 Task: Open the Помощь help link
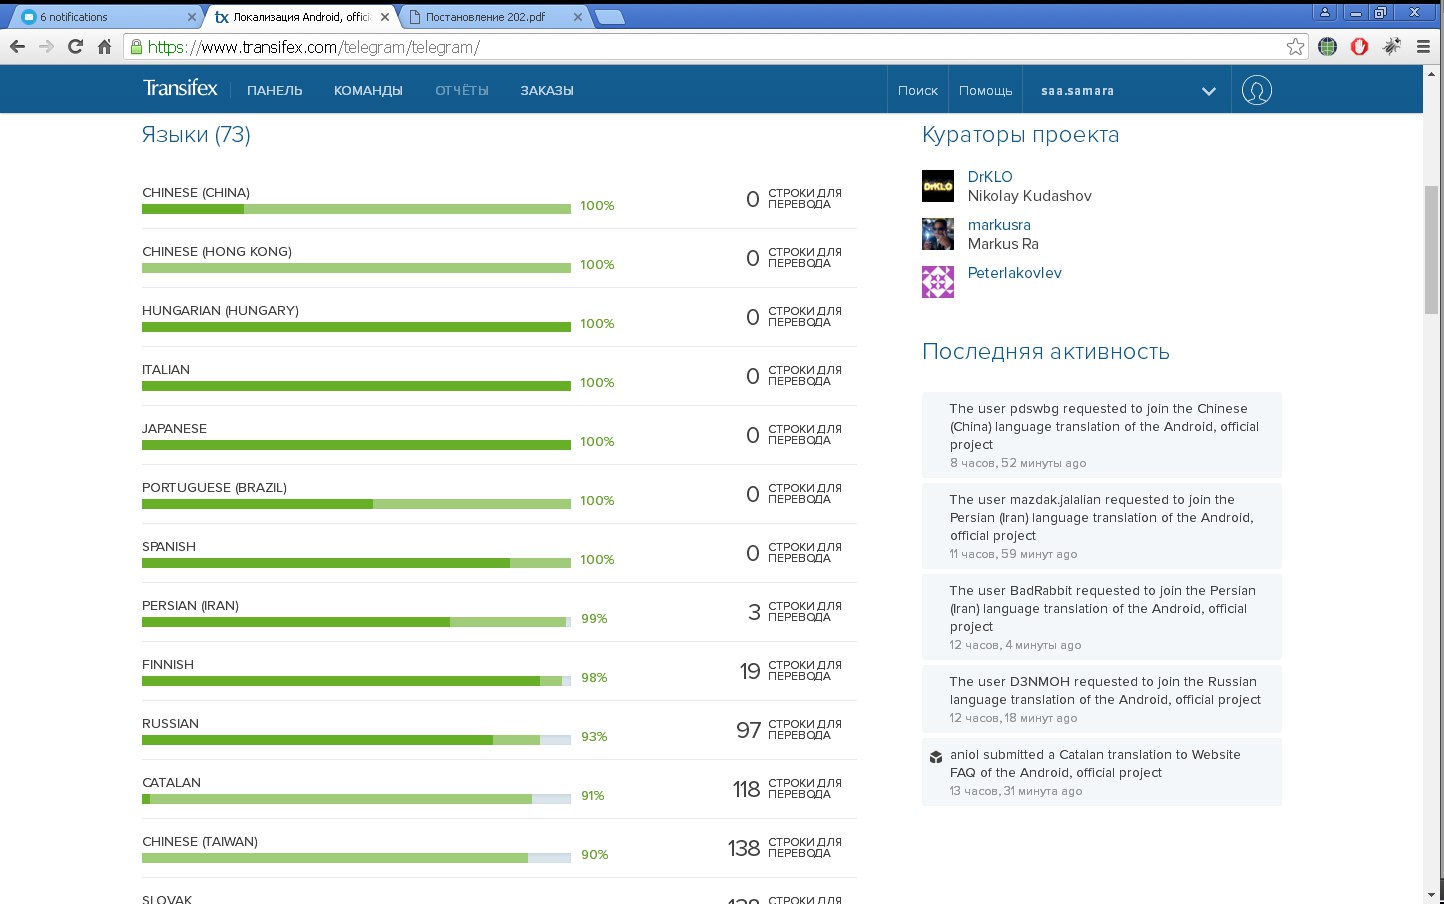[x=986, y=90]
